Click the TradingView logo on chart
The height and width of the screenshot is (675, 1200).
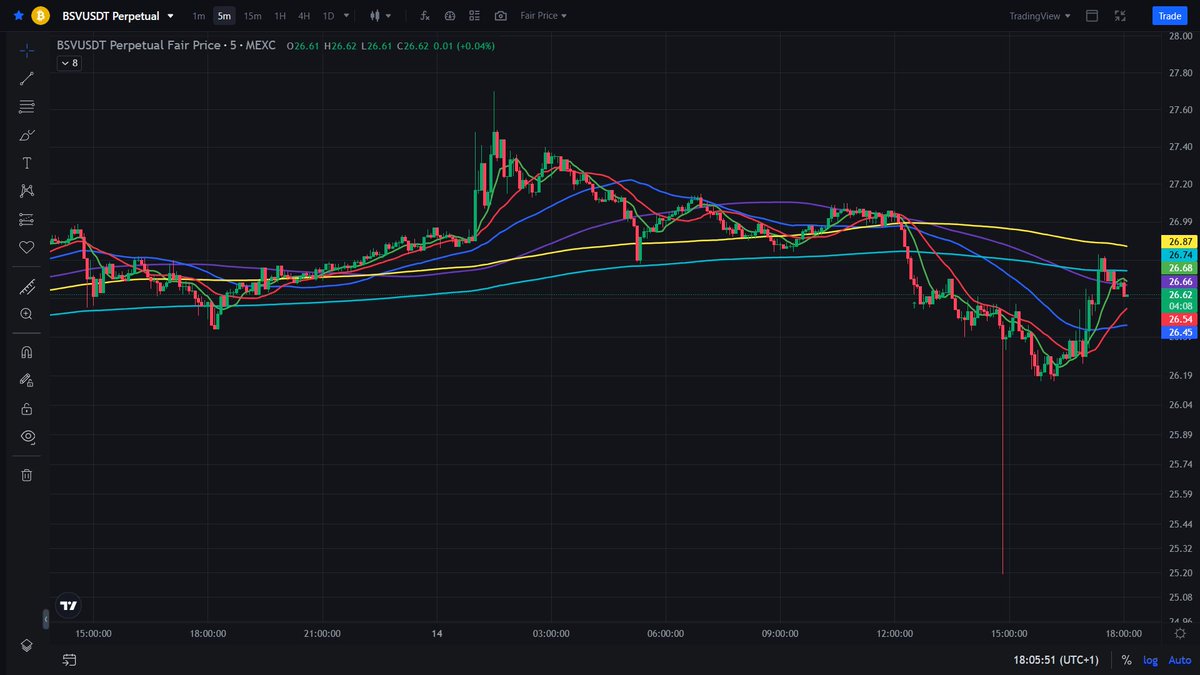(69, 605)
